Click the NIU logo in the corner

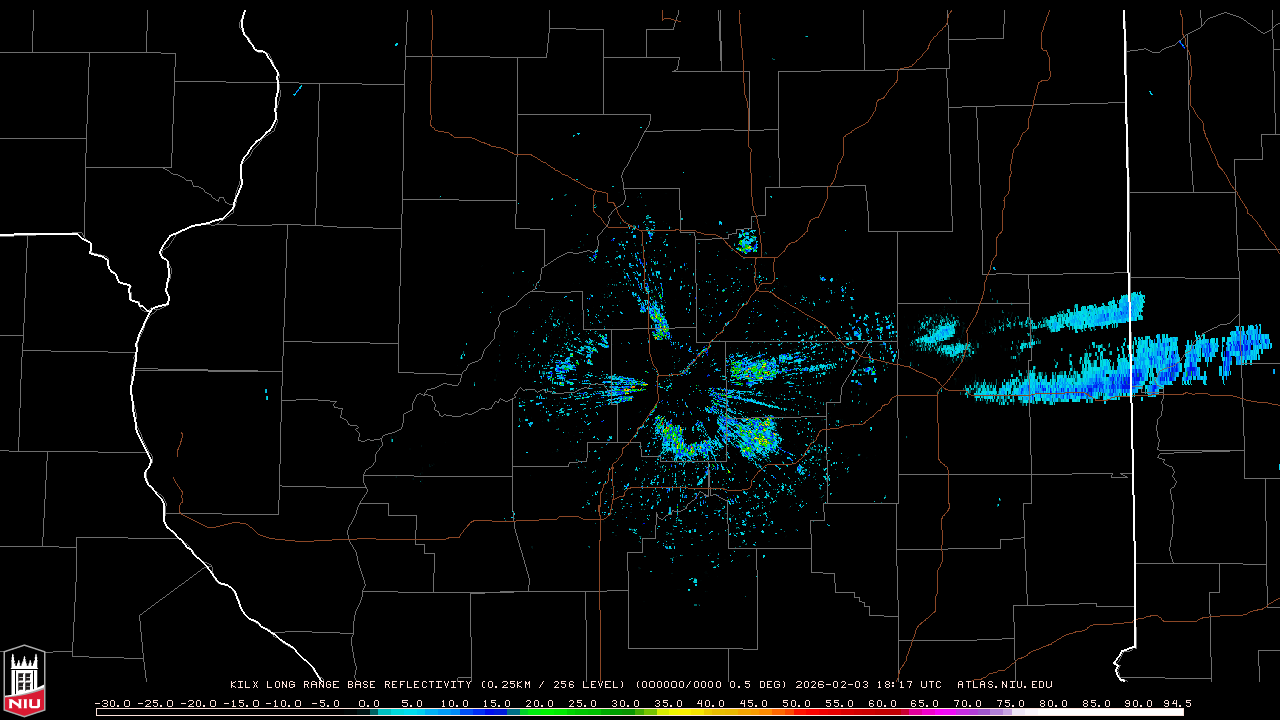coord(24,681)
